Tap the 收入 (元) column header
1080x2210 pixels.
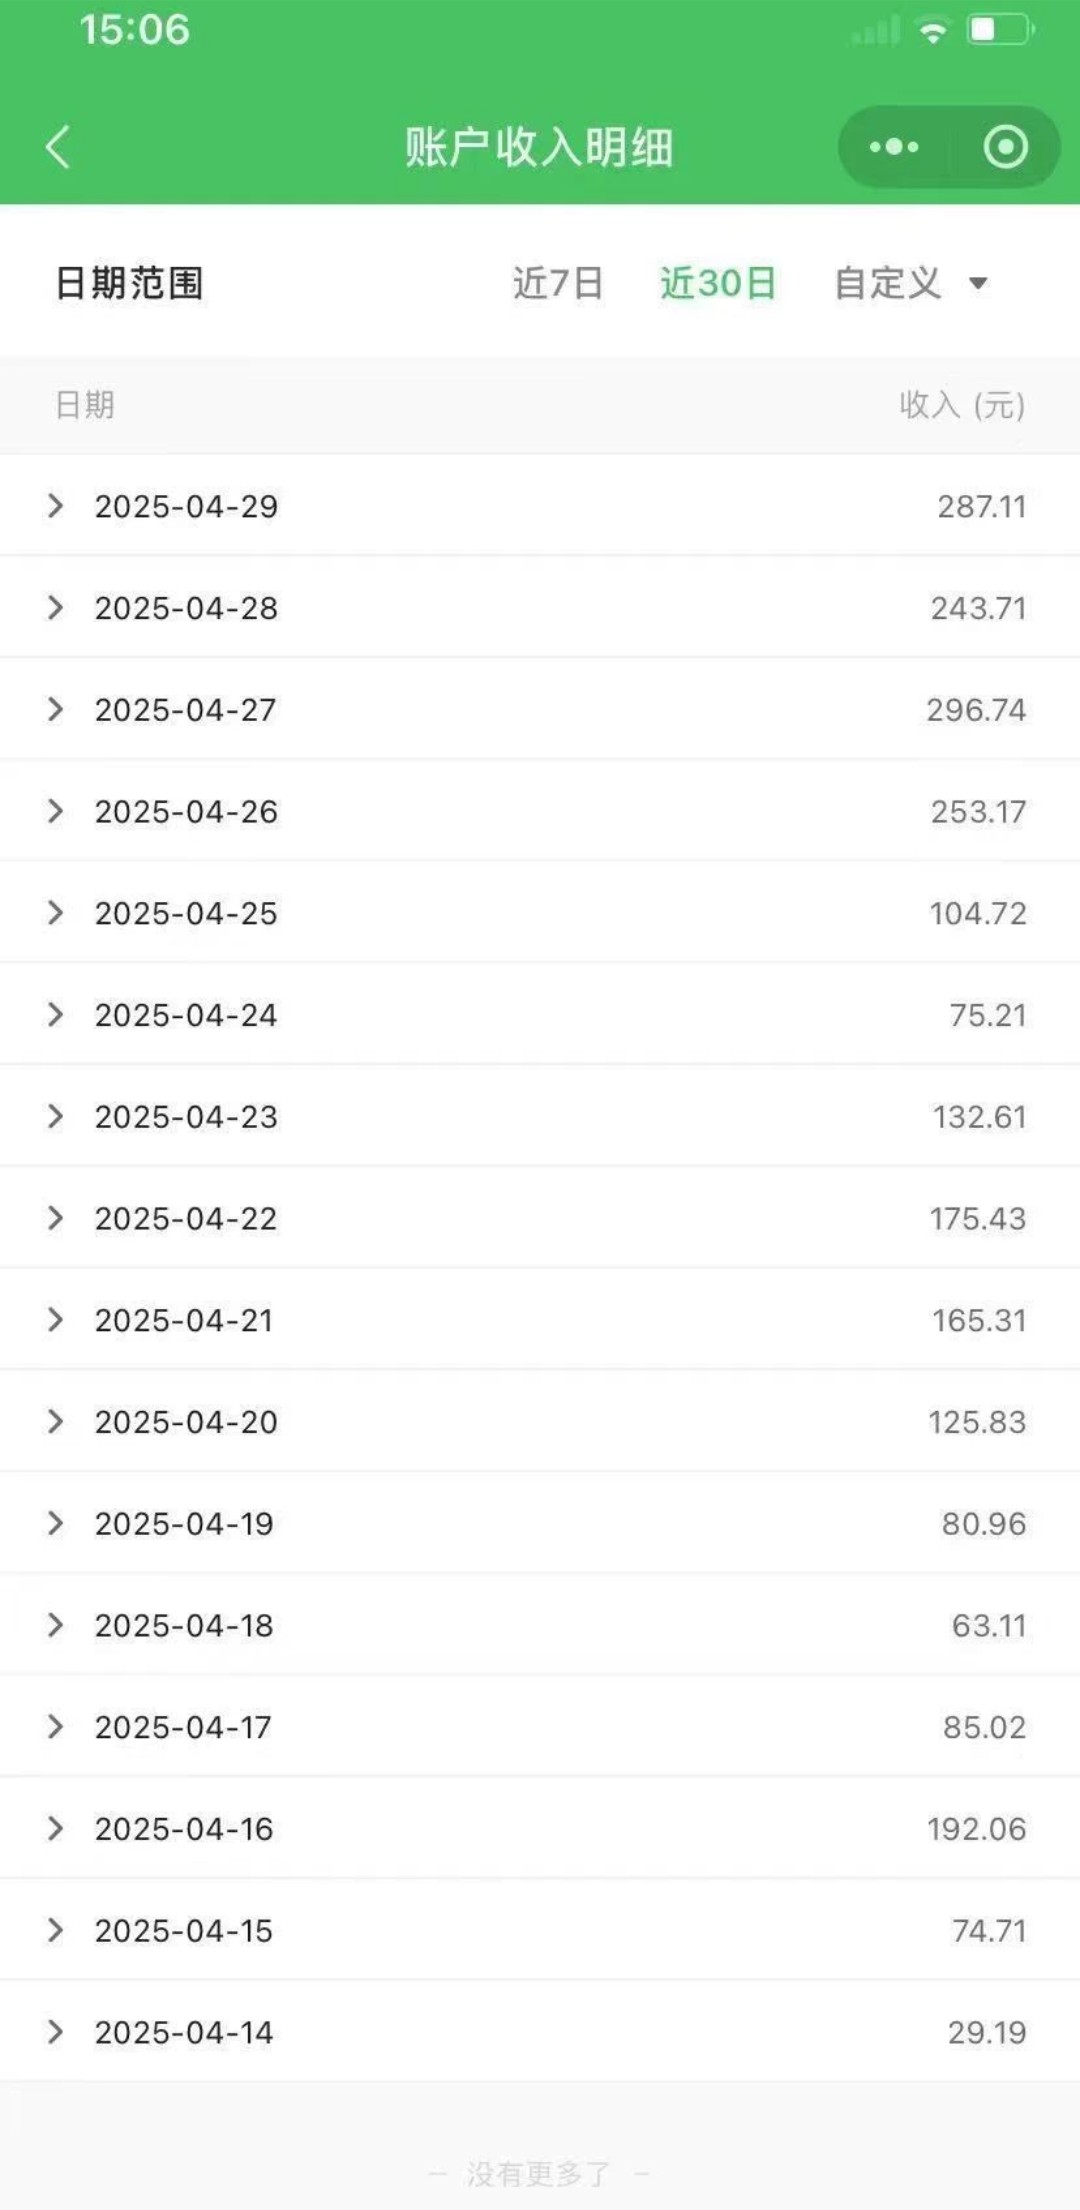(962, 405)
